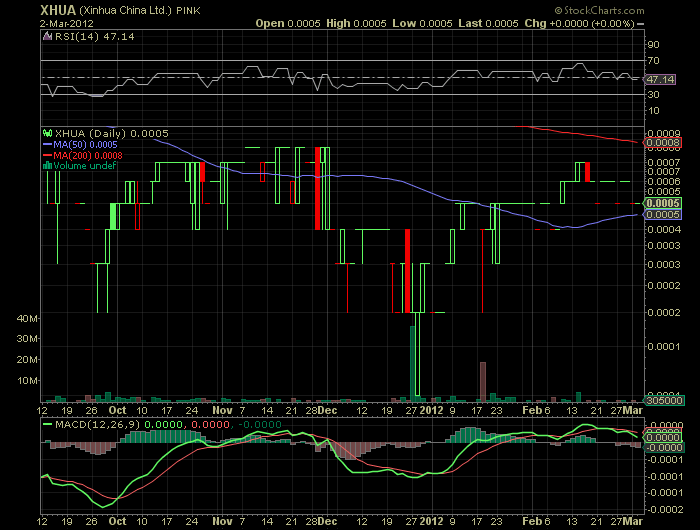Viewport: 700px width, 530px height.
Task: Click the Volume undef bar-chart legend icon
Action: click(47, 166)
